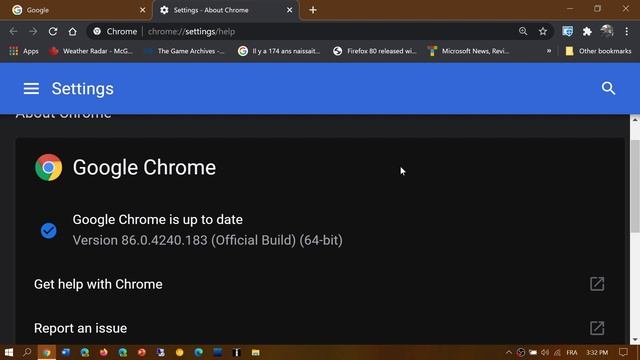Image resolution: width=640 pixels, height=360 pixels.
Task: Bookmark this page with the star icon
Action: 542,31
